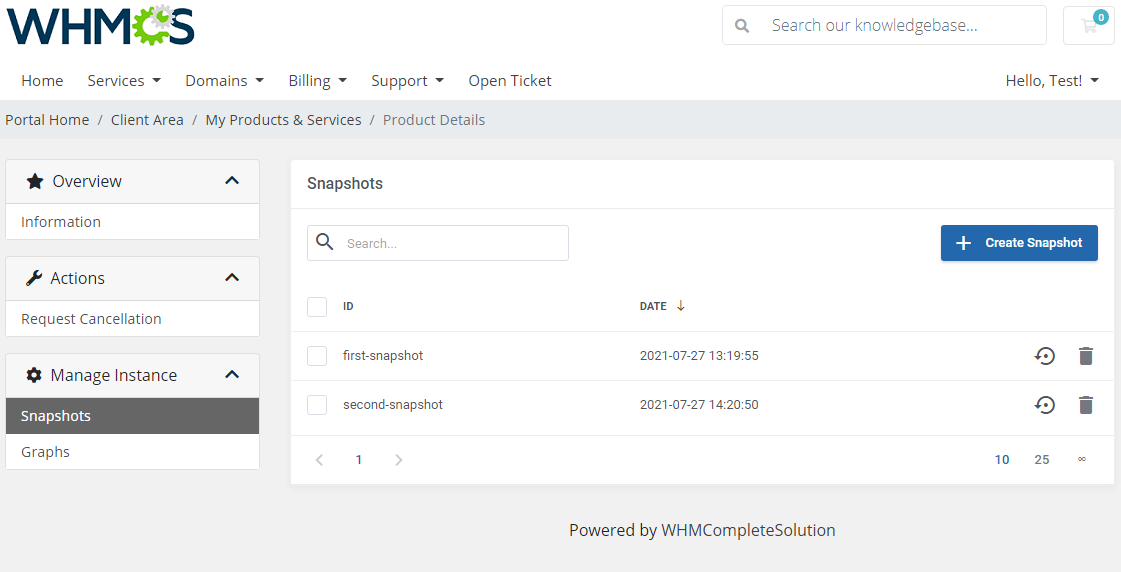Select Graphs in Manage Instance sidebar
This screenshot has height=572, width=1121.
click(132, 452)
